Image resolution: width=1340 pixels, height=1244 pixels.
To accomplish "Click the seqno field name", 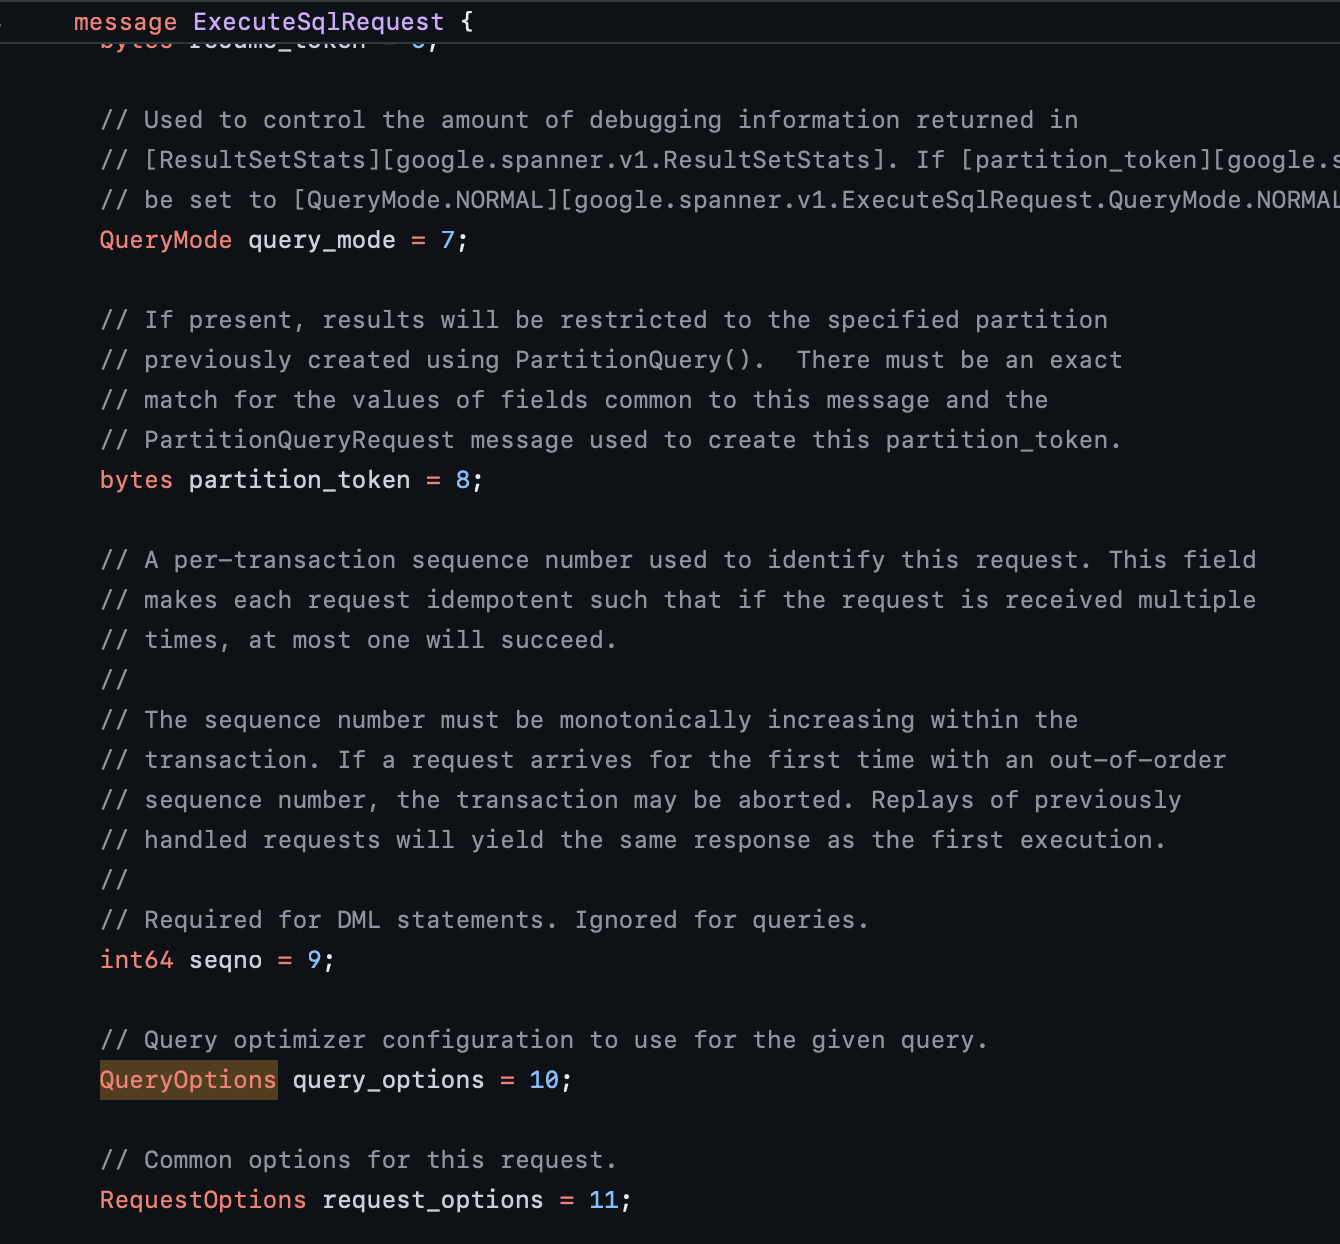I will [225, 960].
